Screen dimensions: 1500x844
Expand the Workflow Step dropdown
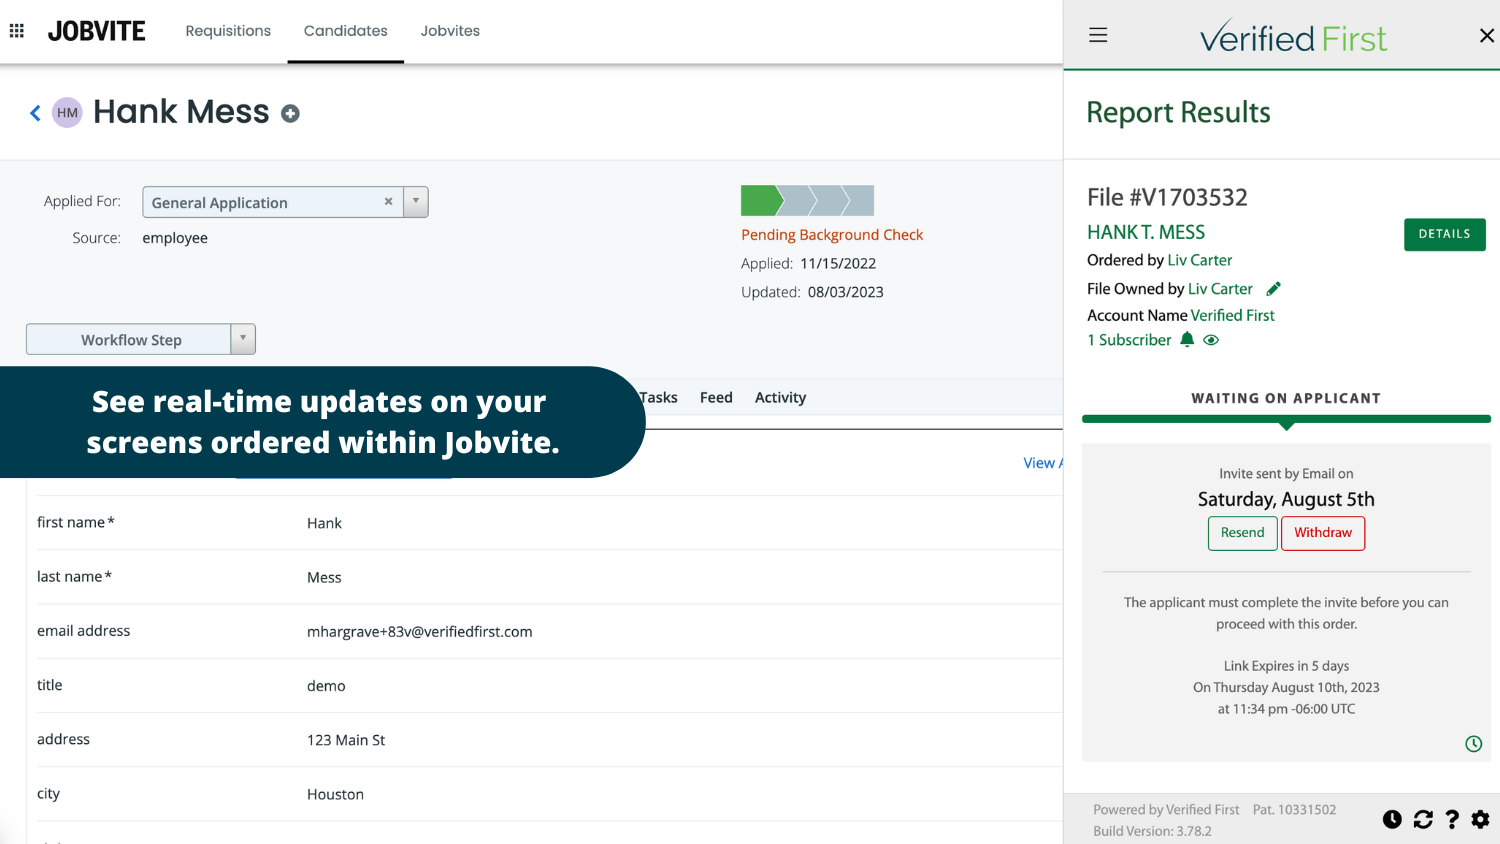(x=242, y=339)
